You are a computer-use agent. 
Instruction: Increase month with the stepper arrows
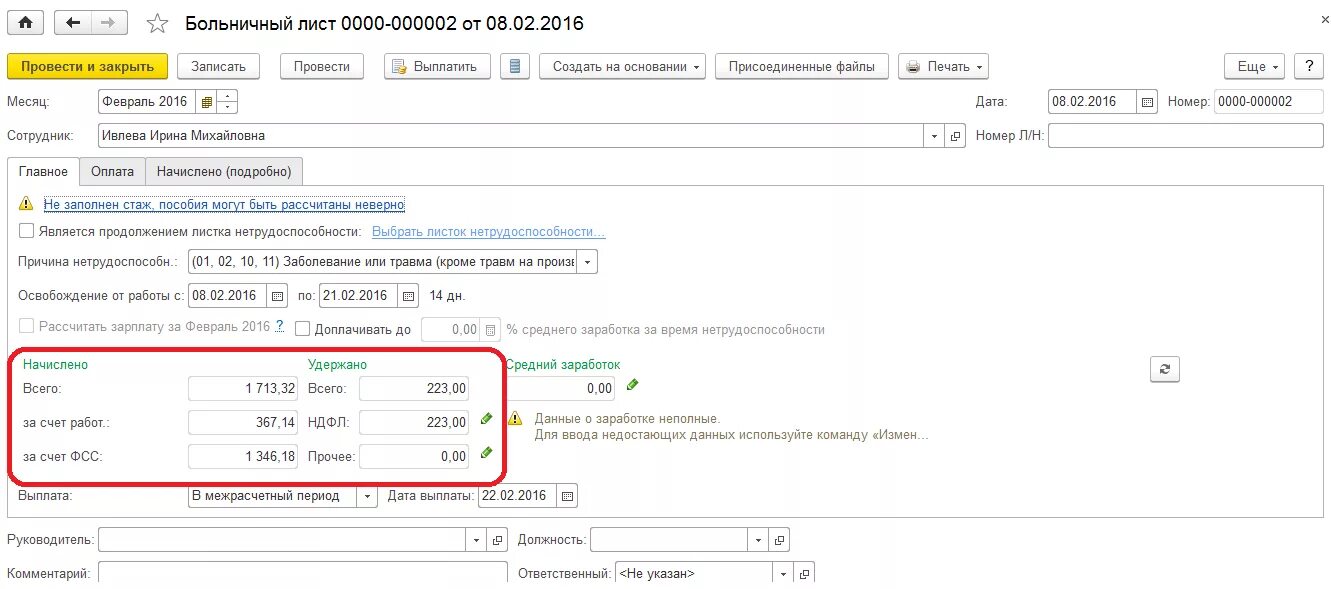(228, 97)
